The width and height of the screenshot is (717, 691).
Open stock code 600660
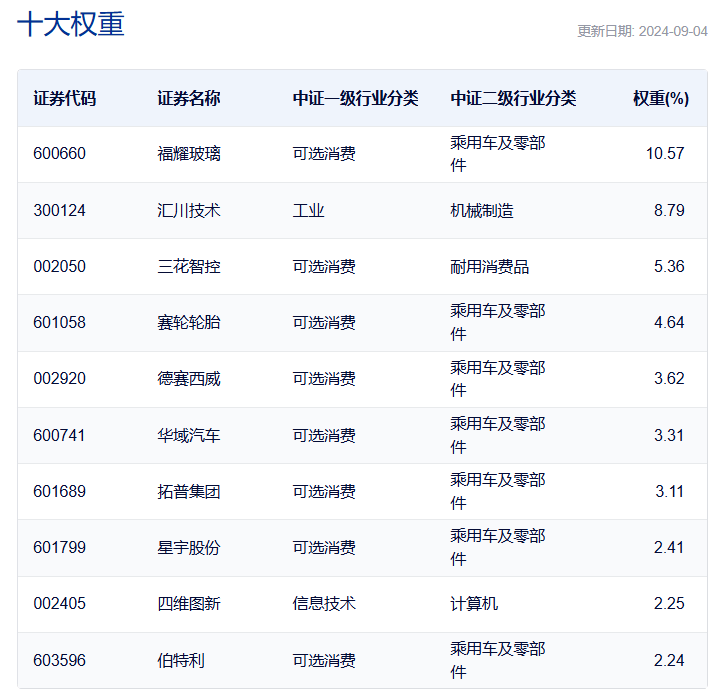pyautogui.click(x=59, y=153)
